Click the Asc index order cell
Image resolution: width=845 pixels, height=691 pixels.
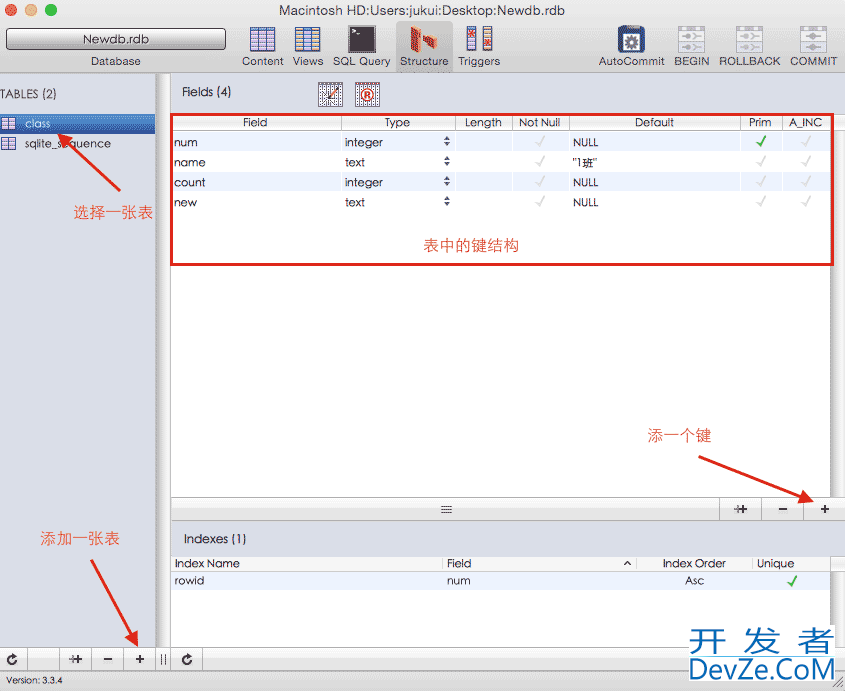tap(694, 581)
